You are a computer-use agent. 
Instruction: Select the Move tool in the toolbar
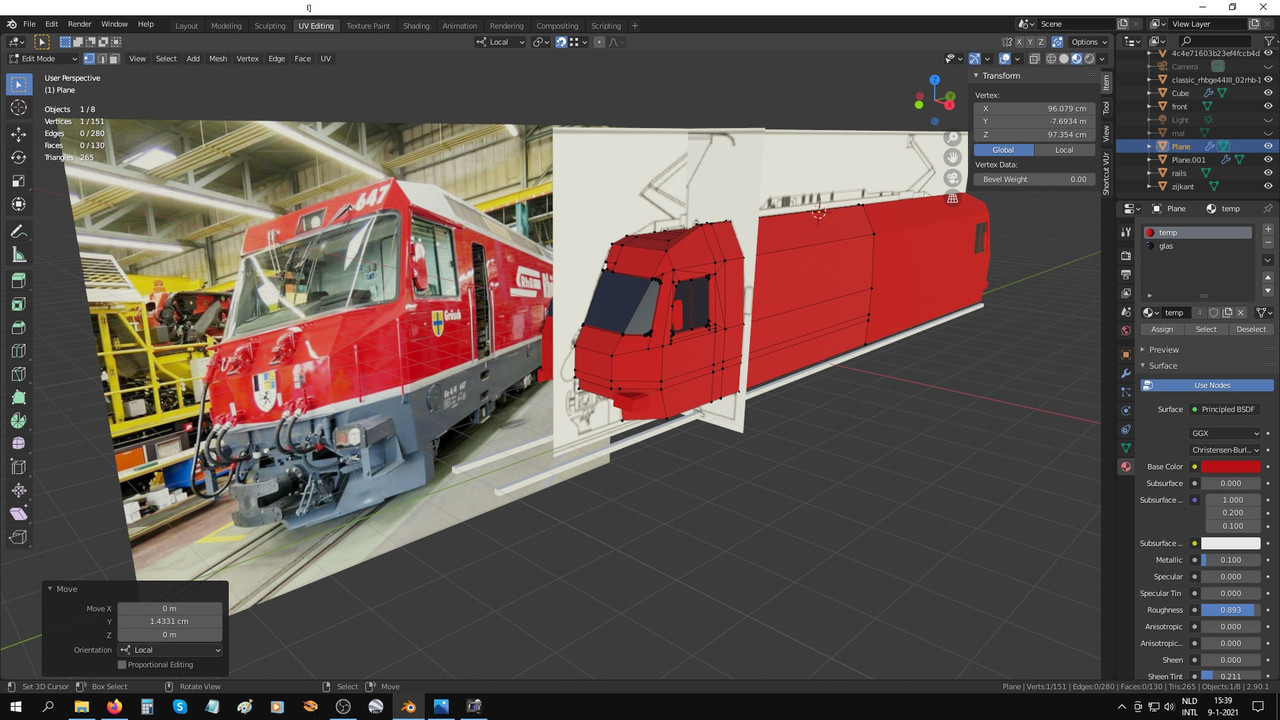point(18,133)
